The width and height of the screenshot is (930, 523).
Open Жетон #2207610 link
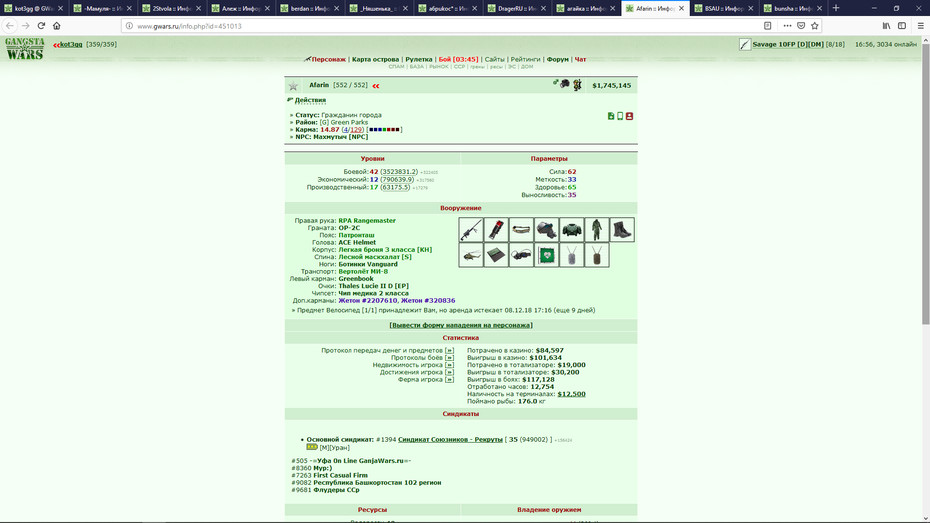coord(368,301)
